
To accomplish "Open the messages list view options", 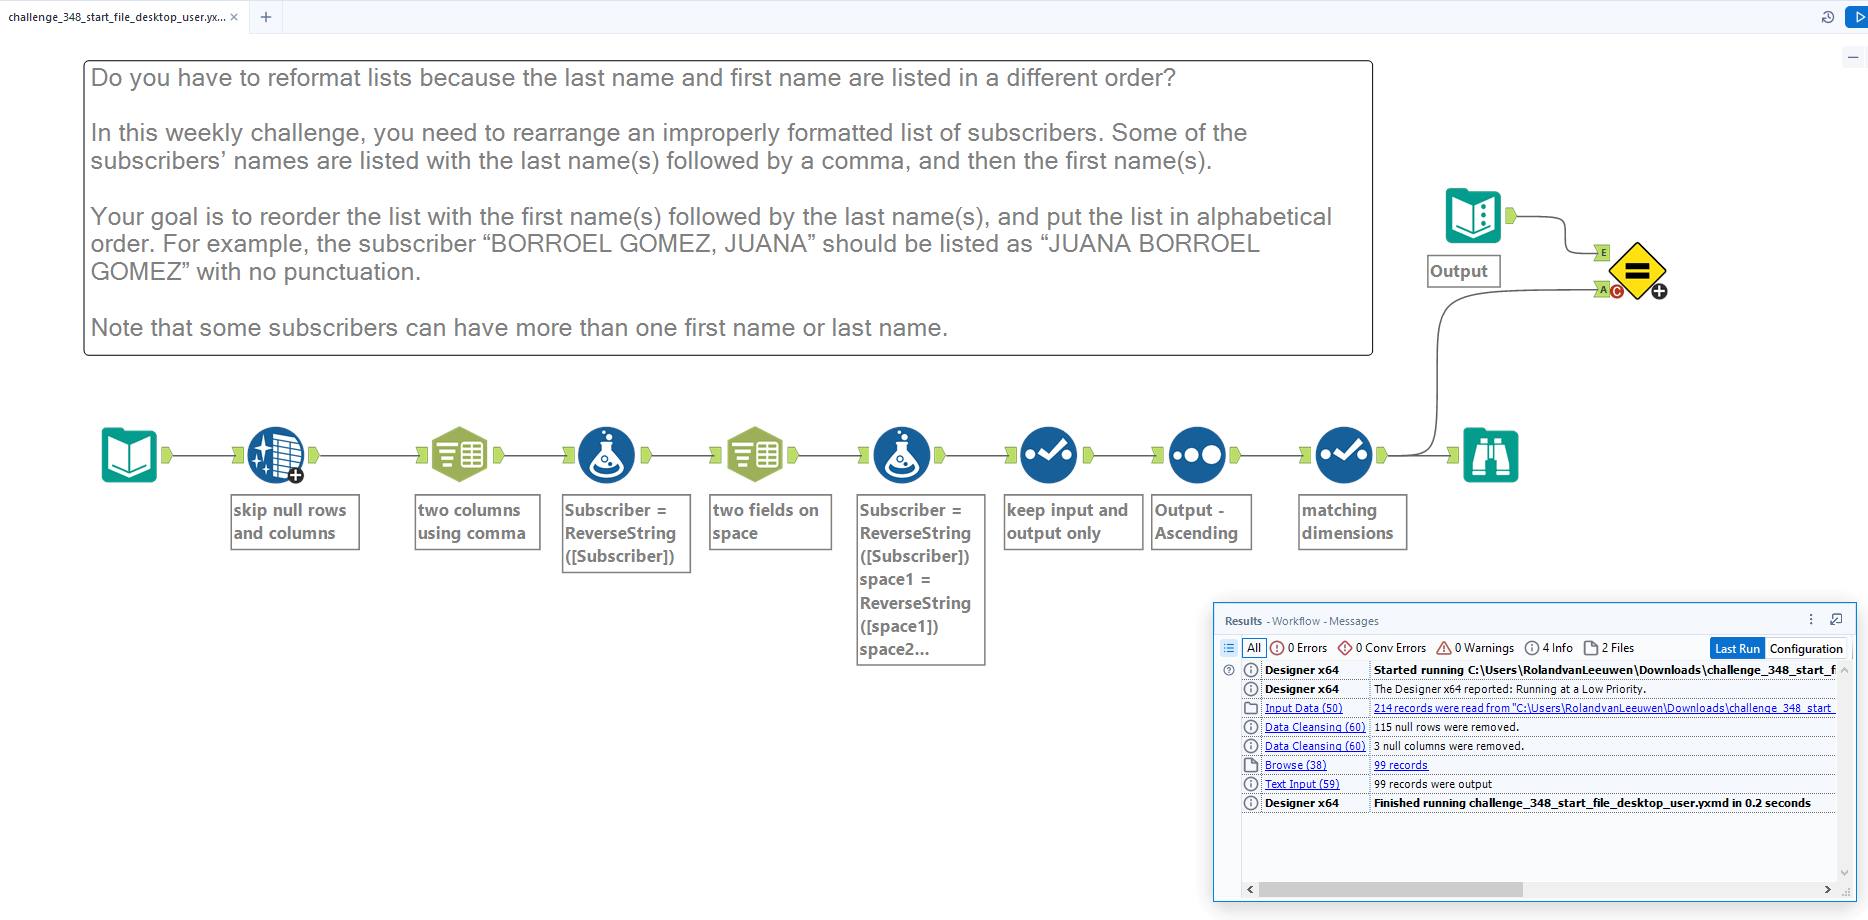I will 1229,647.
